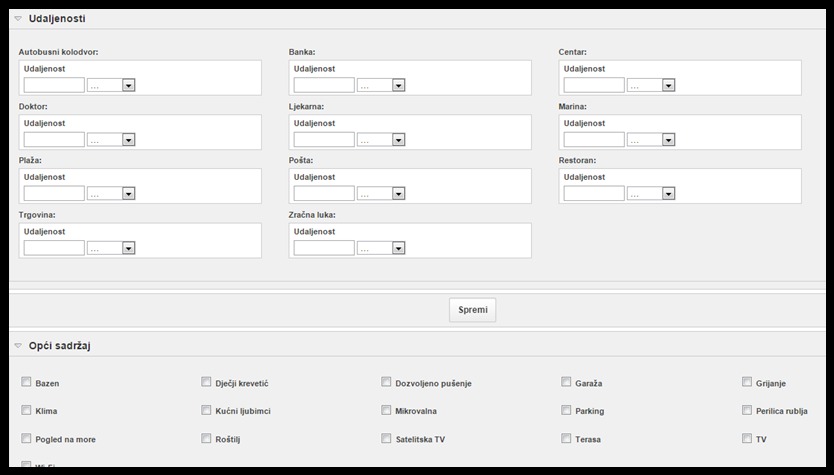Toggle the Dječji krevetić checkbox
The width and height of the screenshot is (834, 475).
click(206, 382)
